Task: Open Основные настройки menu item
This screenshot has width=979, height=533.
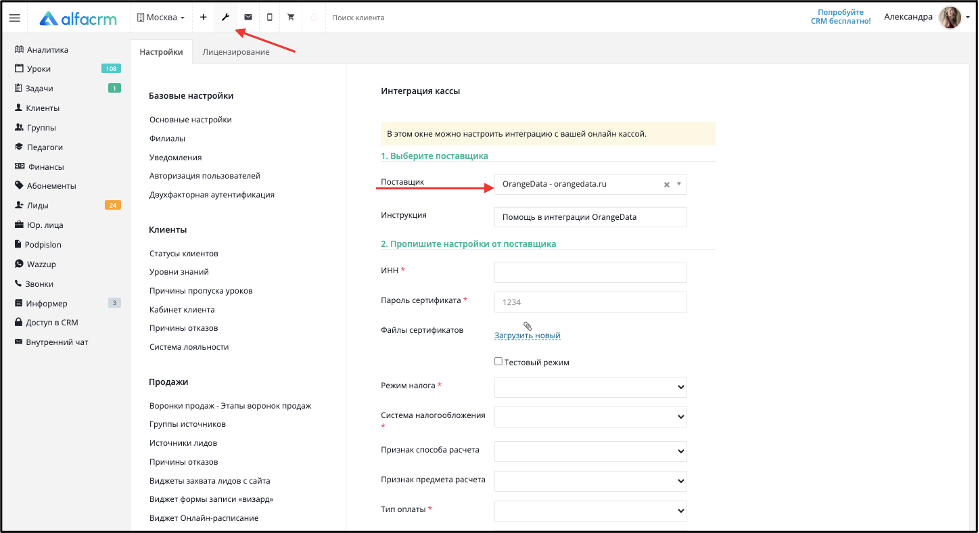Action: pyautogui.click(x=190, y=119)
